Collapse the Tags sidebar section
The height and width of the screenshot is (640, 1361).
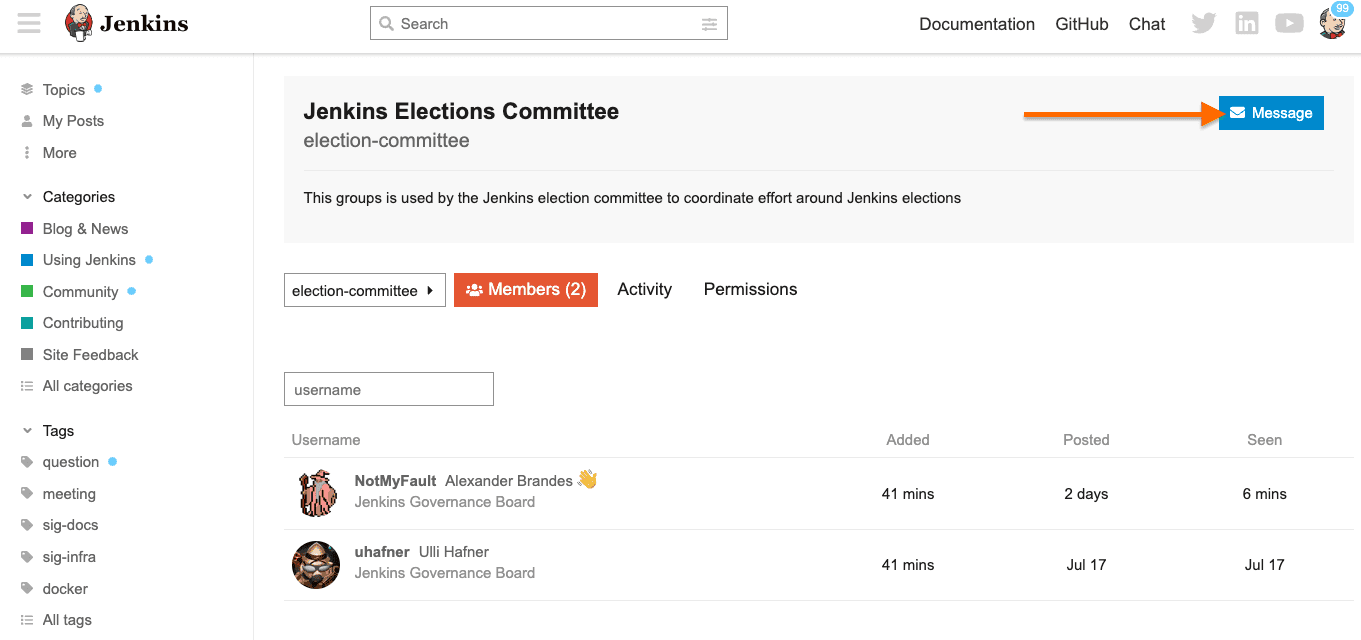27,431
